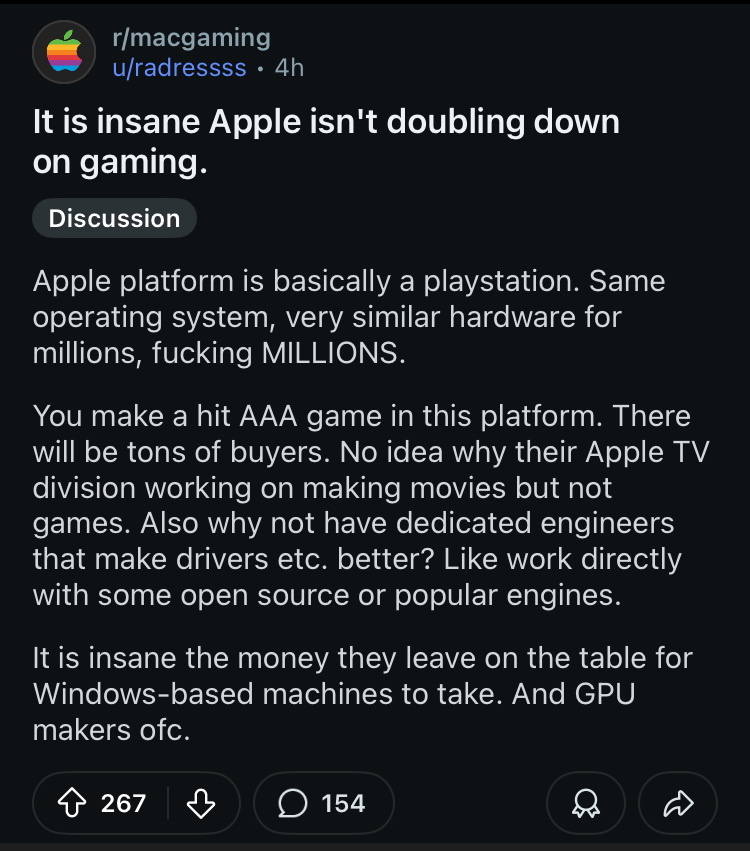Click the 4h post timestamp
Screen dimensions: 750x851
tap(289, 68)
